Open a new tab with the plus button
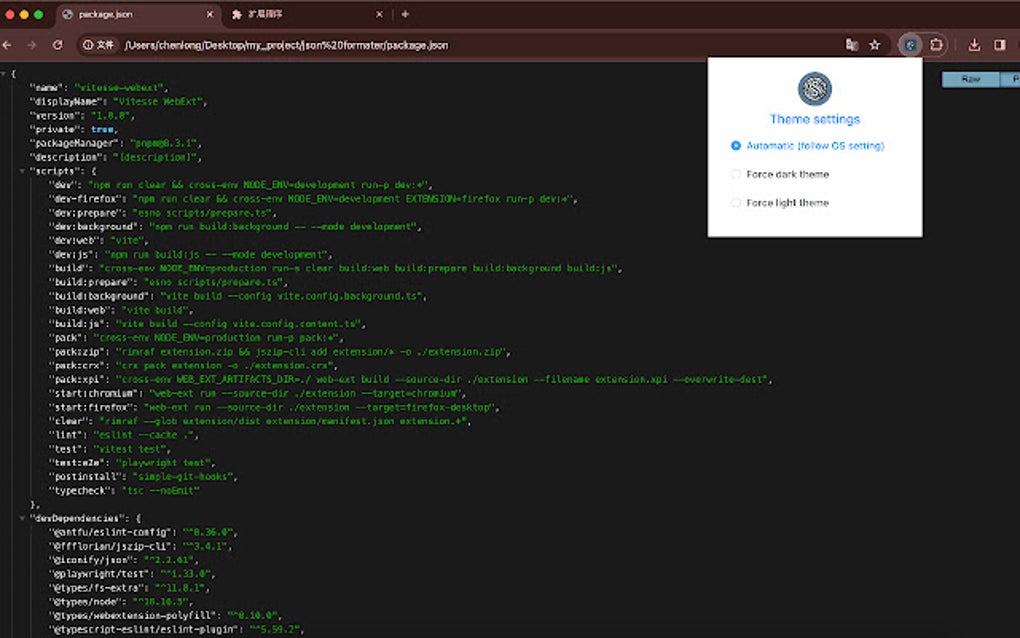This screenshot has height=638, width=1020. 402,15
